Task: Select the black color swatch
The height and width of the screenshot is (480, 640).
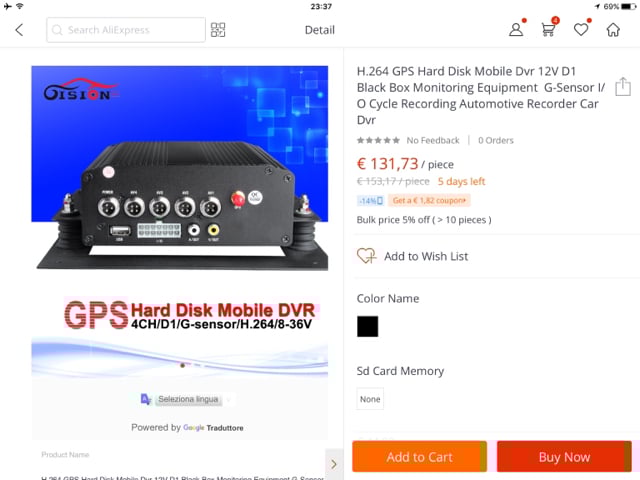Action: pyautogui.click(x=367, y=326)
